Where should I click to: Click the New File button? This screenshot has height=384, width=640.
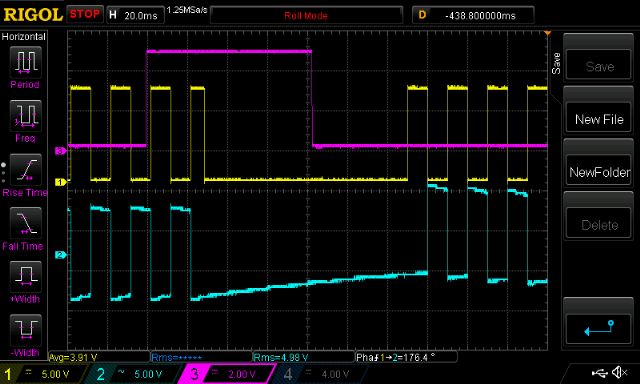tap(599, 119)
